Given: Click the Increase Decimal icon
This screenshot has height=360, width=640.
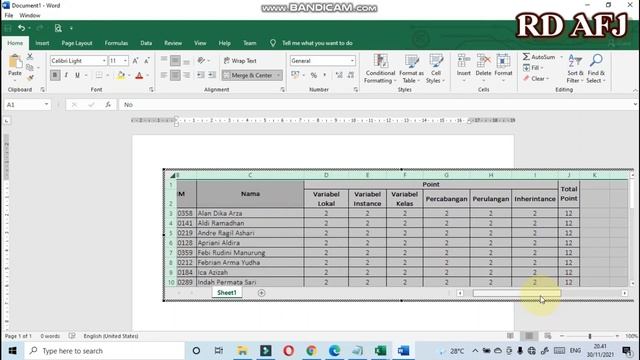Looking at the screenshot, I should pos(339,75).
